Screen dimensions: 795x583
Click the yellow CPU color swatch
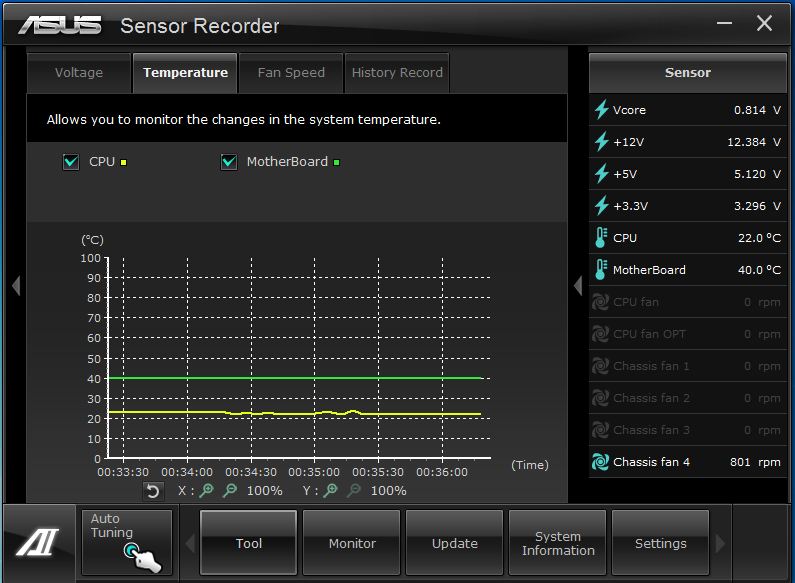pos(123,163)
